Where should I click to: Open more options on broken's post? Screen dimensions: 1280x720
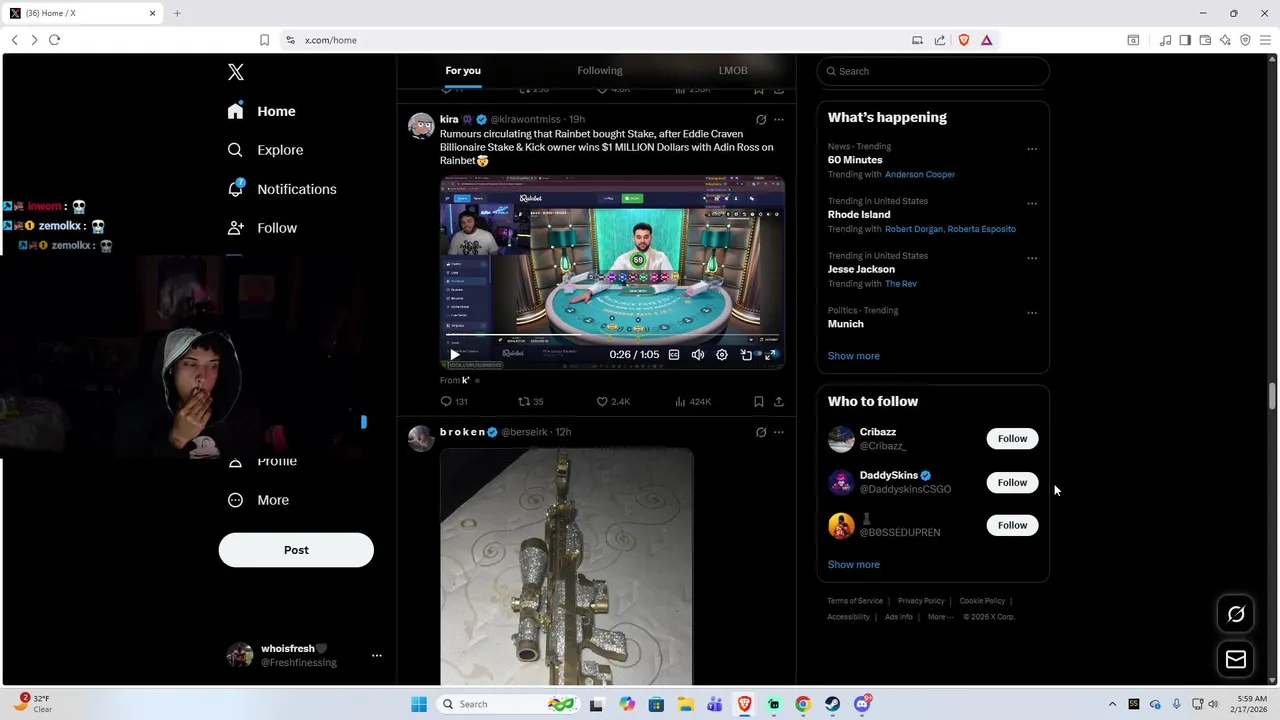pos(779,432)
